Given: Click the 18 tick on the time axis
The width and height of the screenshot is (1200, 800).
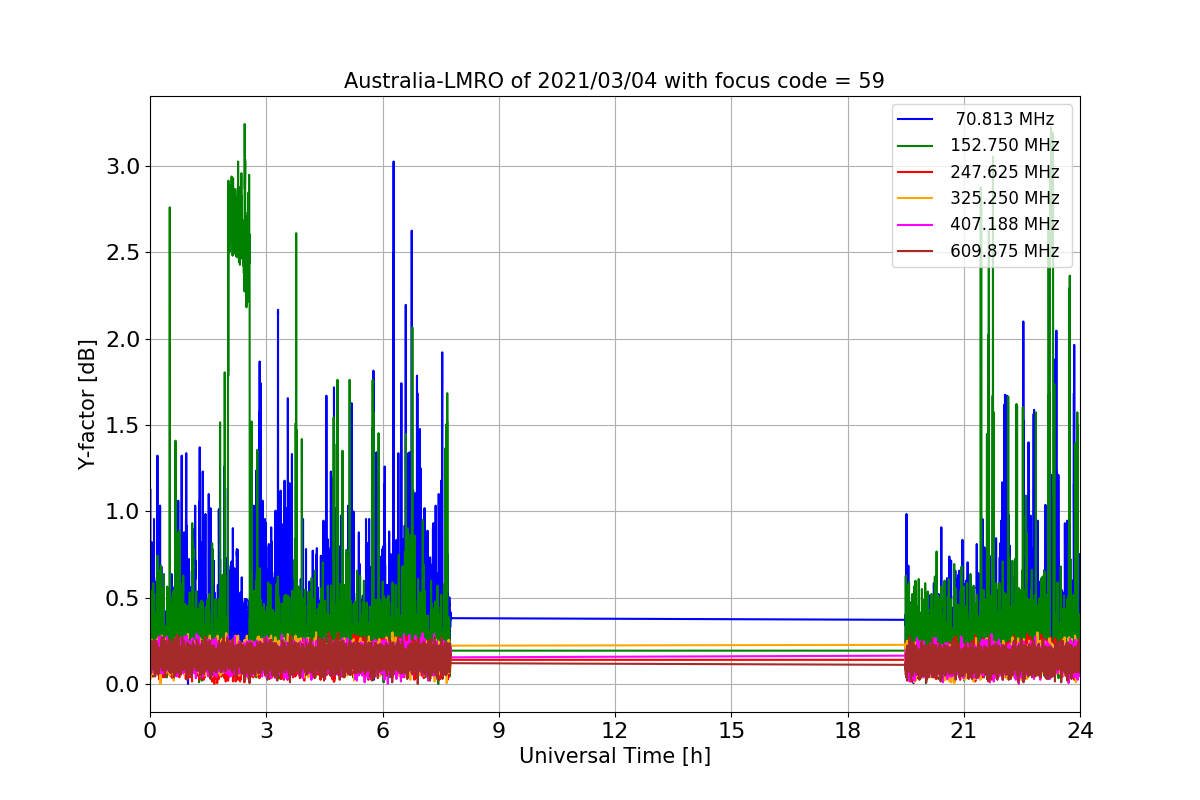Looking at the screenshot, I should click(848, 730).
